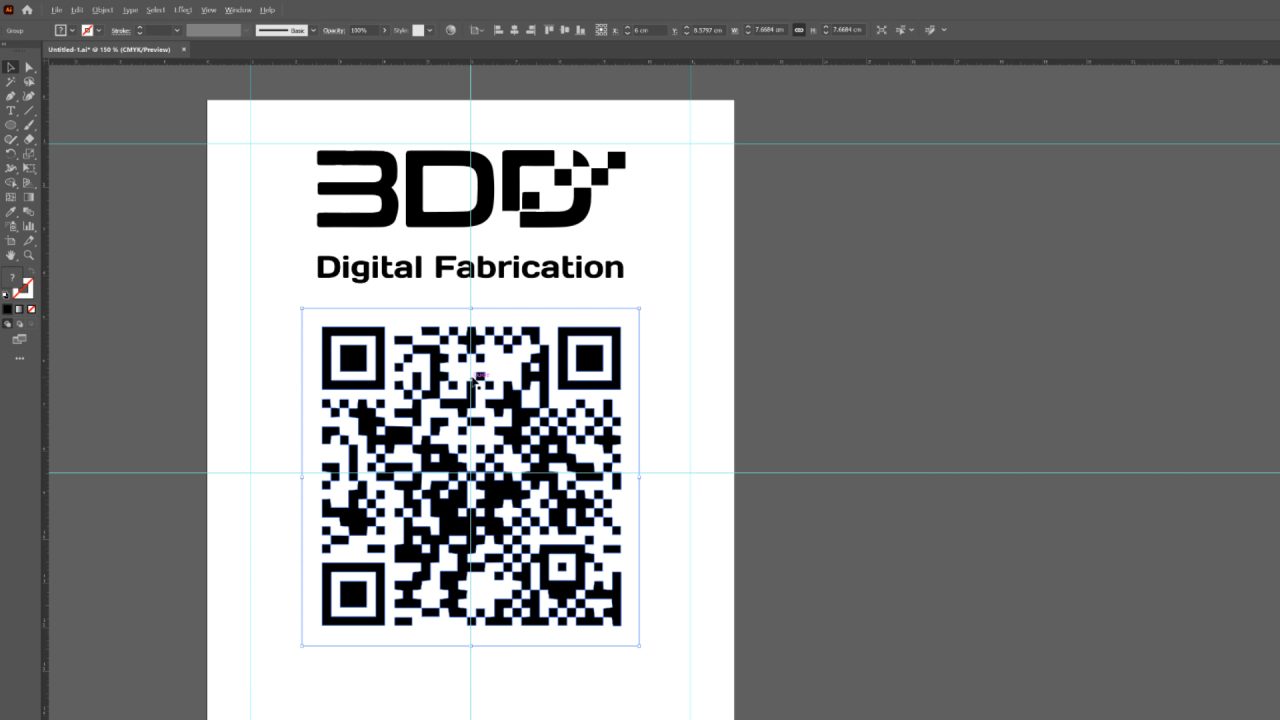The height and width of the screenshot is (720, 1280).
Task: Select the Eyedropper tool
Action: coord(12,212)
